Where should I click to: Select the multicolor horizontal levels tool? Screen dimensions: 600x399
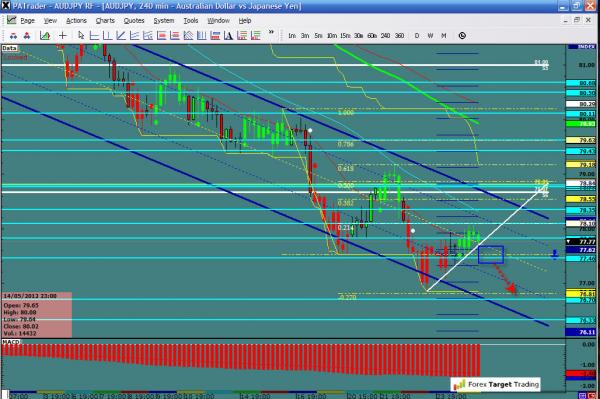(242, 36)
